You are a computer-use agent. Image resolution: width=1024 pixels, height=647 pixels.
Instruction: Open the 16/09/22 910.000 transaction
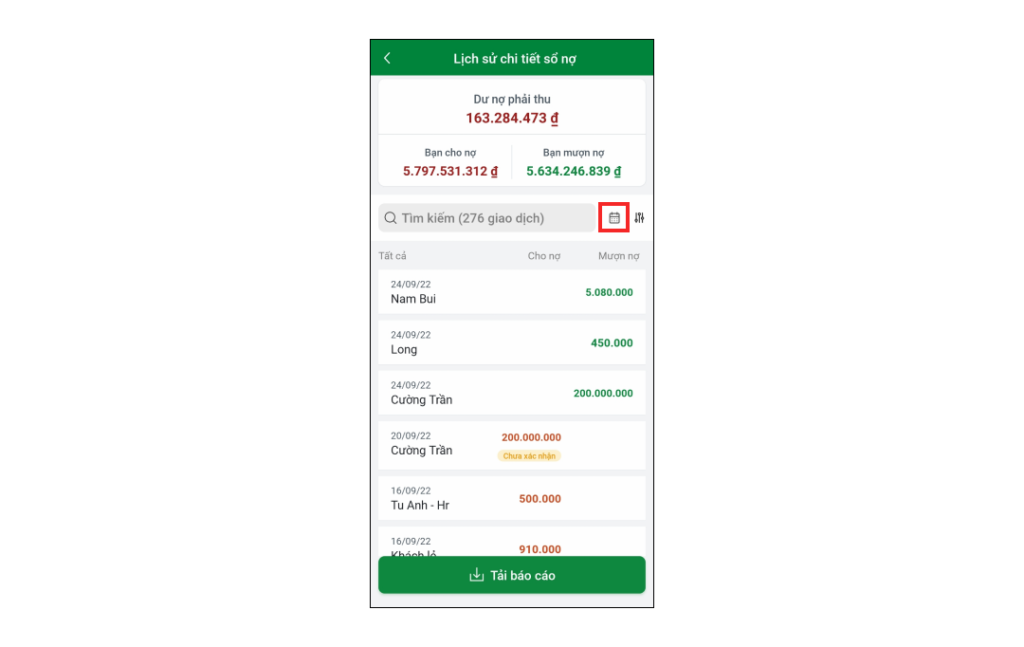click(x=512, y=542)
